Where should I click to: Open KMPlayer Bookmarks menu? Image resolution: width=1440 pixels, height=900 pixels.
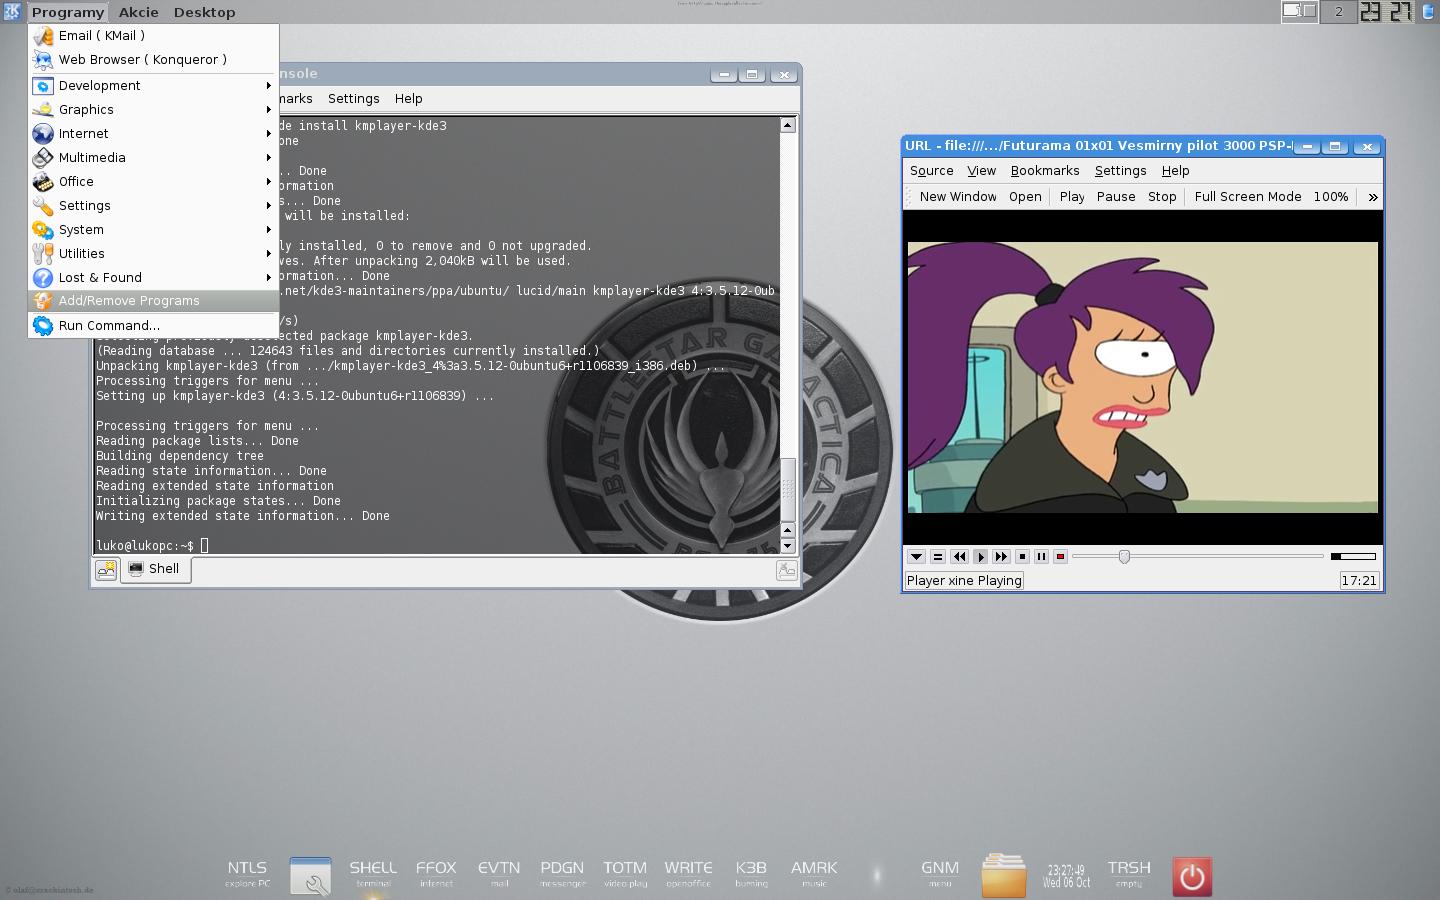[x=1045, y=171]
